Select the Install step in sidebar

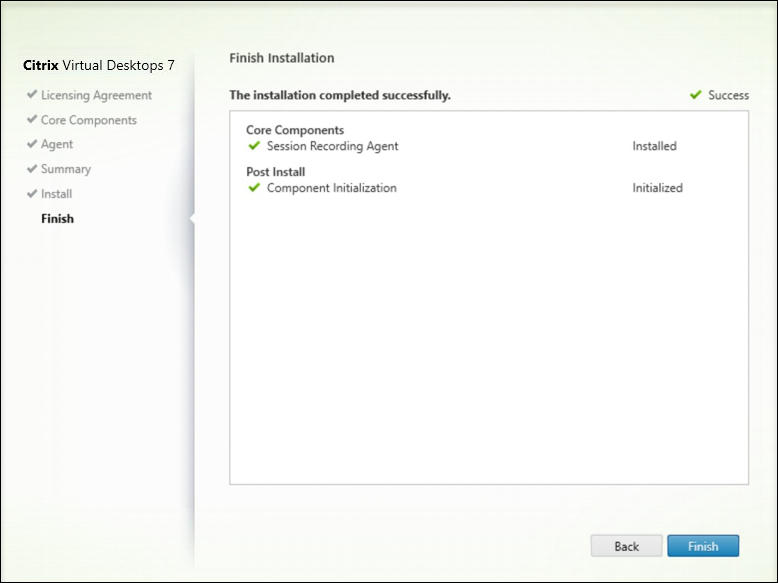tap(56, 194)
